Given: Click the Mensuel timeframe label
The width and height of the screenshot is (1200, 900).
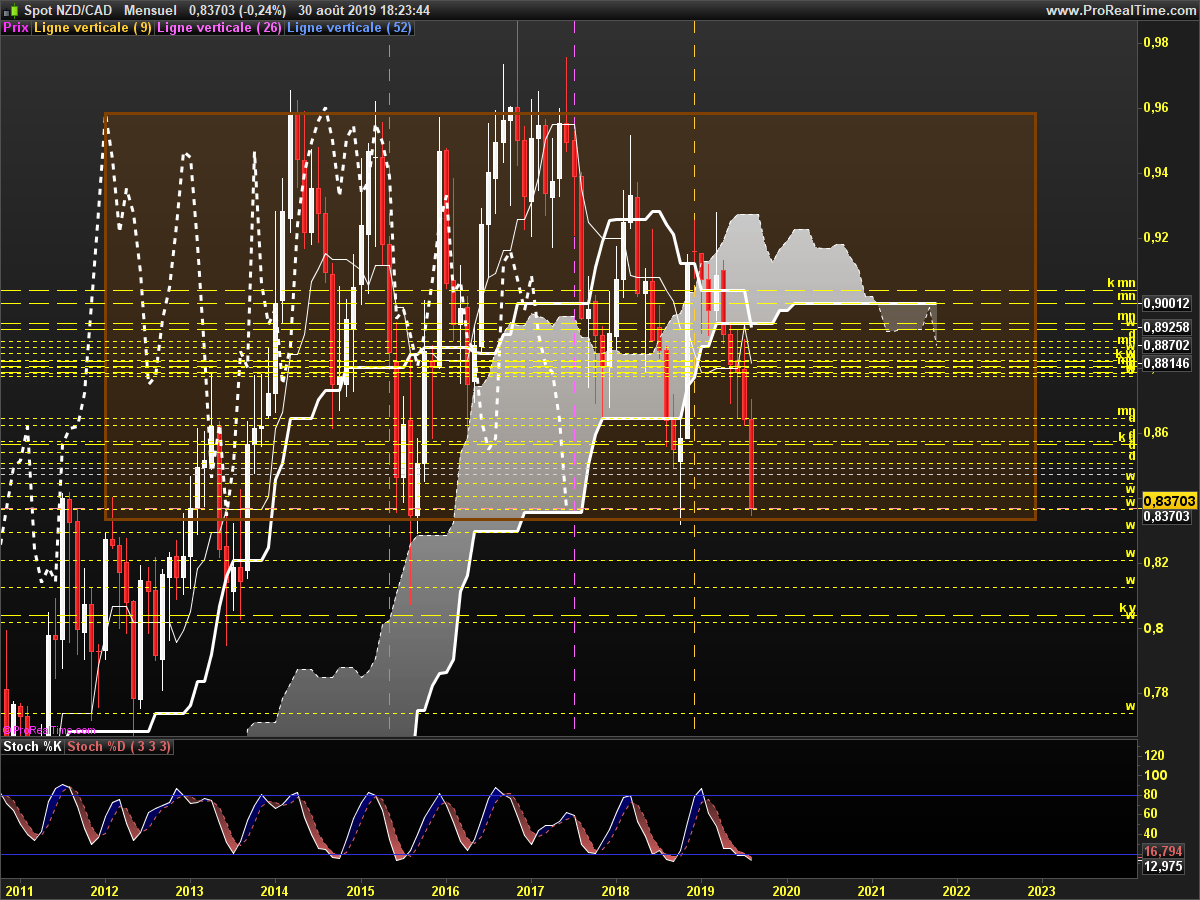Looking at the screenshot, I should 149,10.
